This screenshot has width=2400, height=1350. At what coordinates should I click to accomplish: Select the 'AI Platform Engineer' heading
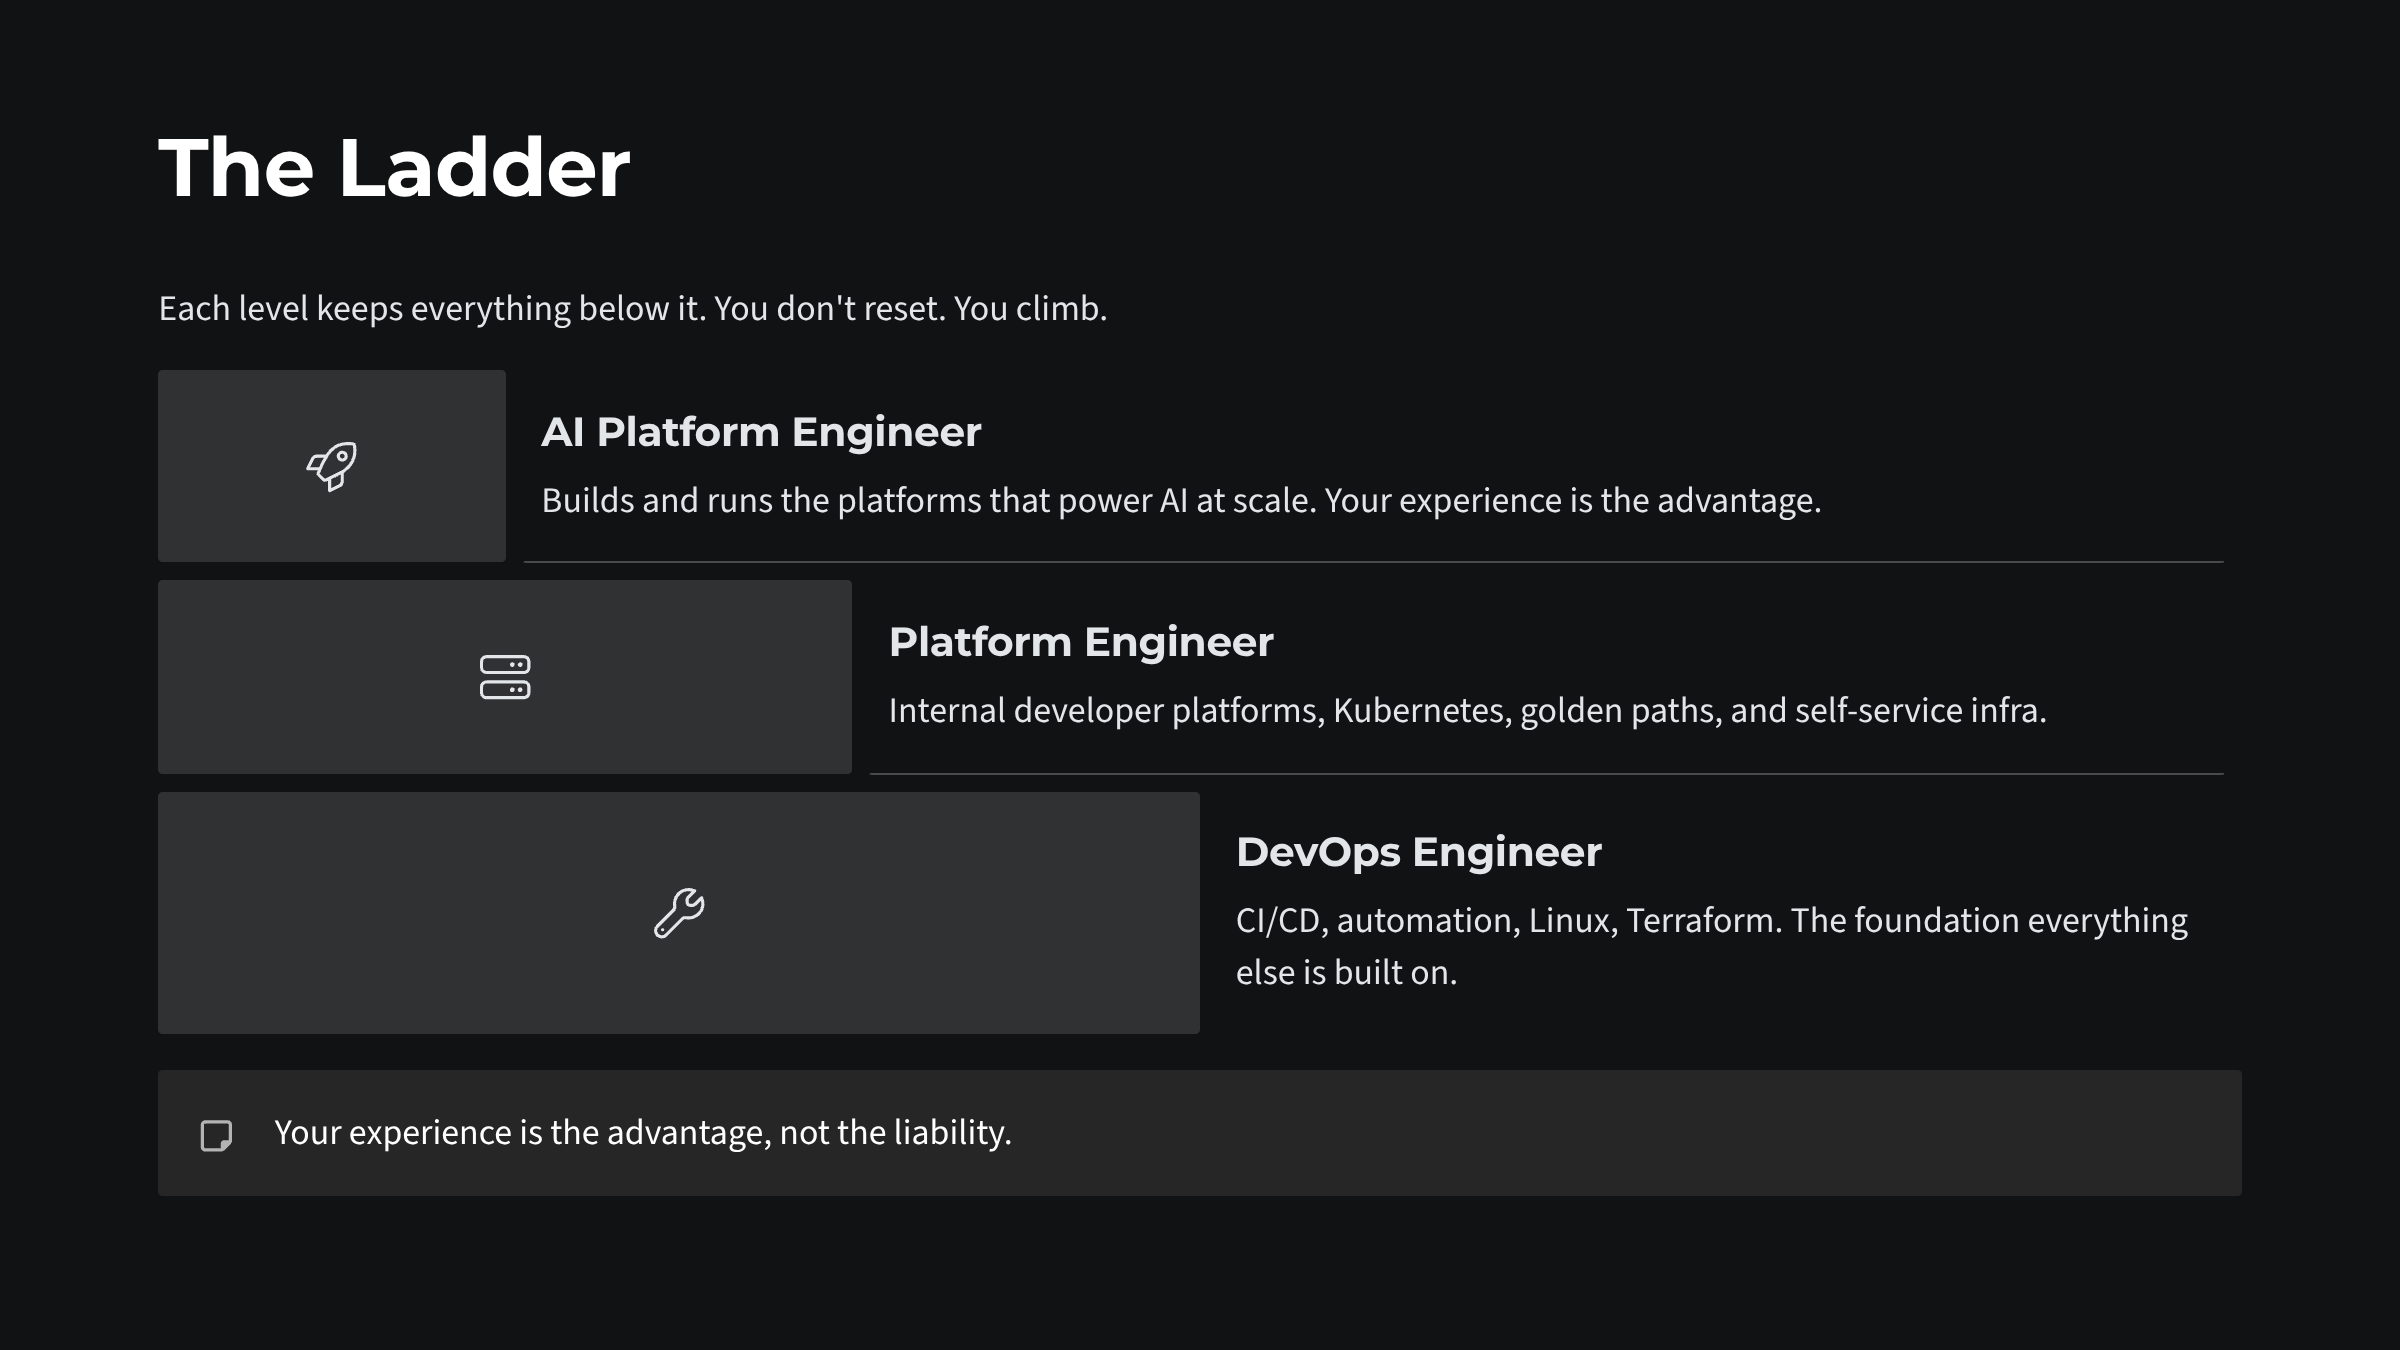pyautogui.click(x=761, y=432)
